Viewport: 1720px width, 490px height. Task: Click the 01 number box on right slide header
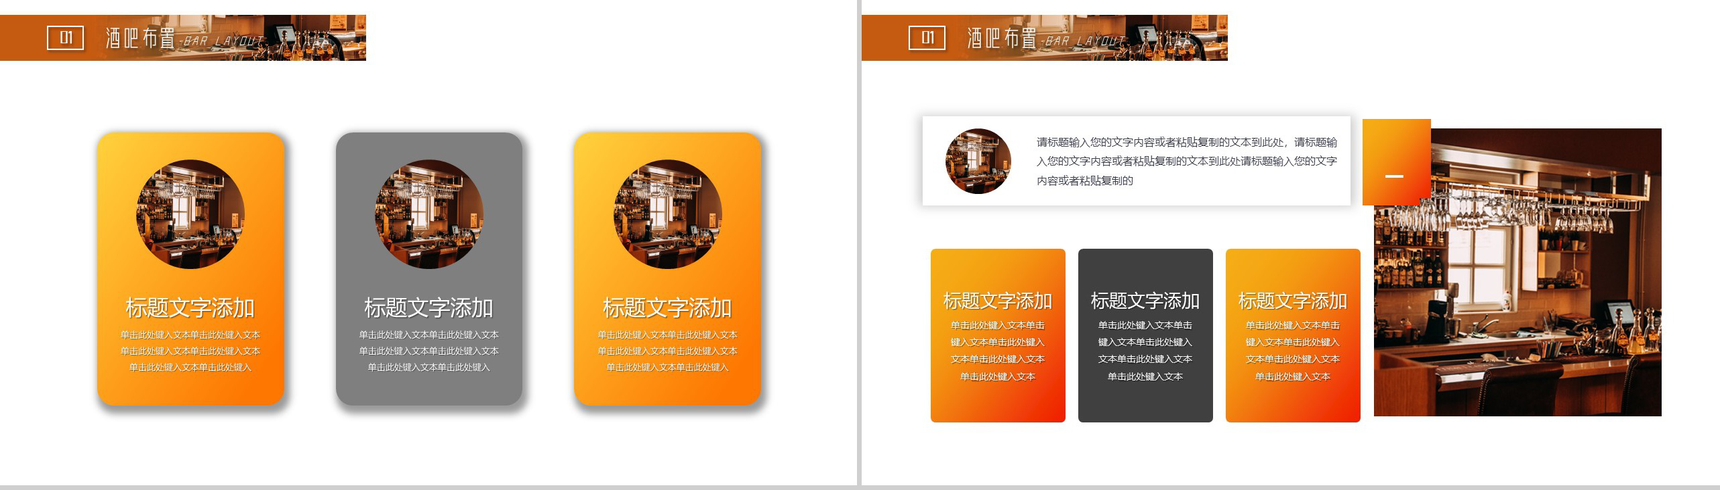coord(927,38)
